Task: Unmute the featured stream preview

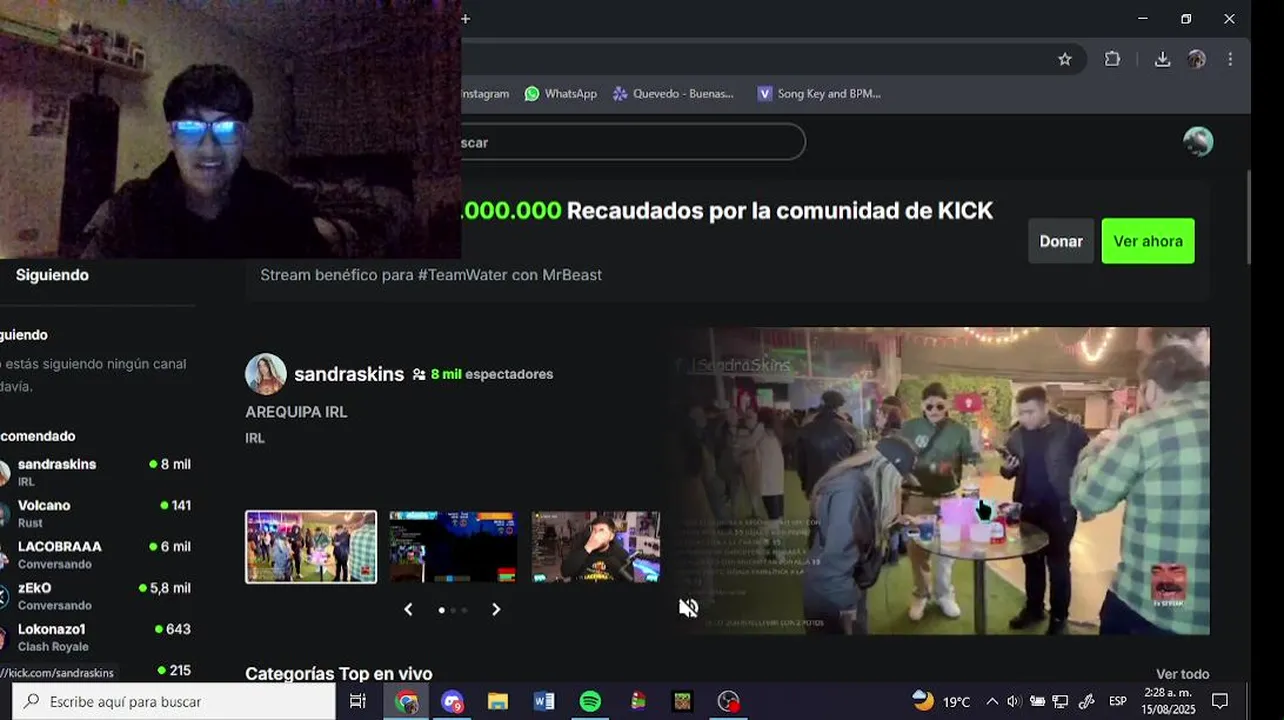Action: 689,608
